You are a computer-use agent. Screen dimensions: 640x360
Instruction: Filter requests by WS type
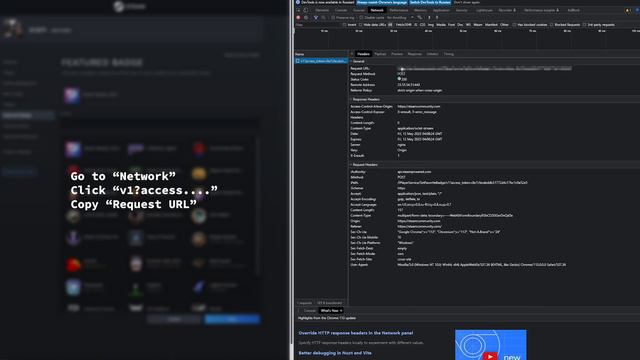(x=468, y=25)
